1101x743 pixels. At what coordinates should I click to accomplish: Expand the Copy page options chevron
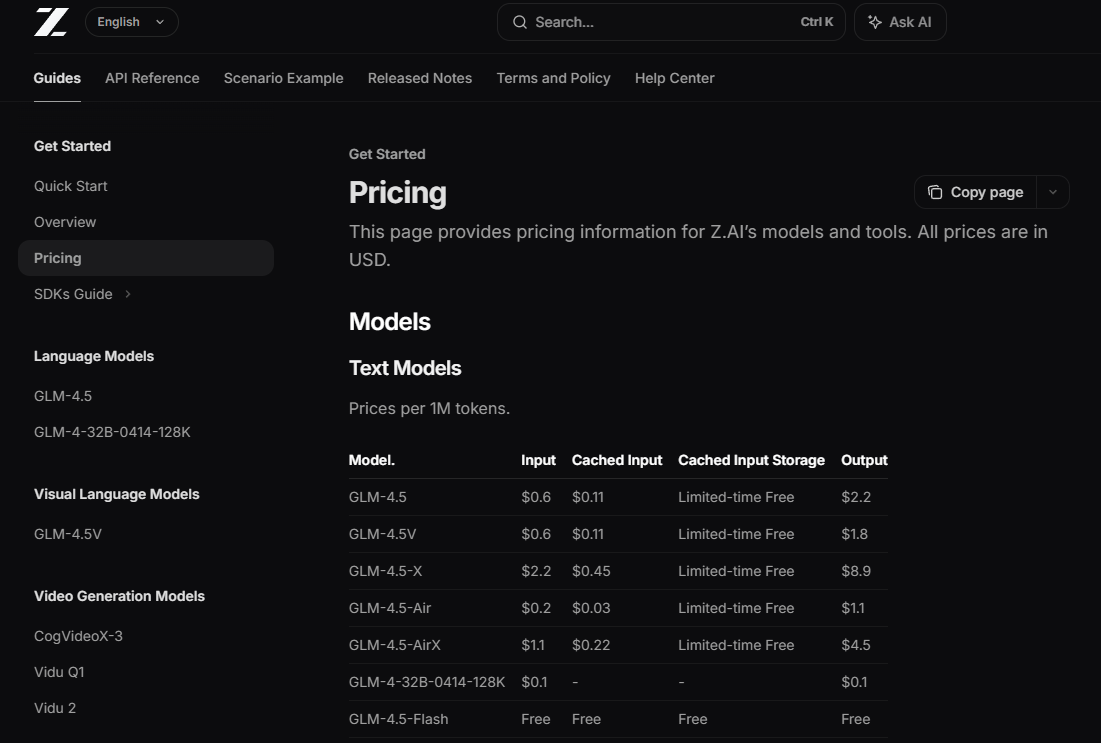[1053, 192]
